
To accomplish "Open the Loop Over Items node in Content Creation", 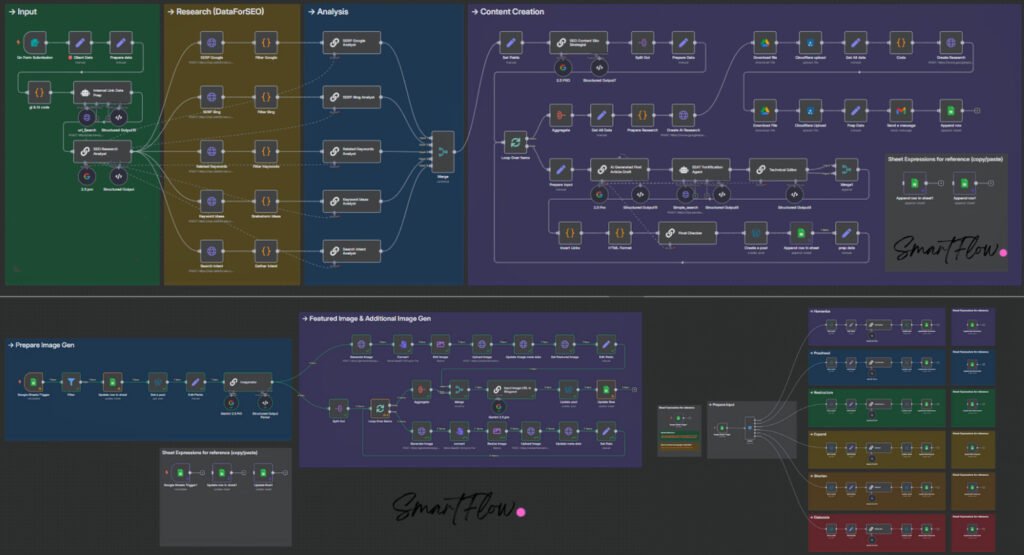I will click(514, 141).
